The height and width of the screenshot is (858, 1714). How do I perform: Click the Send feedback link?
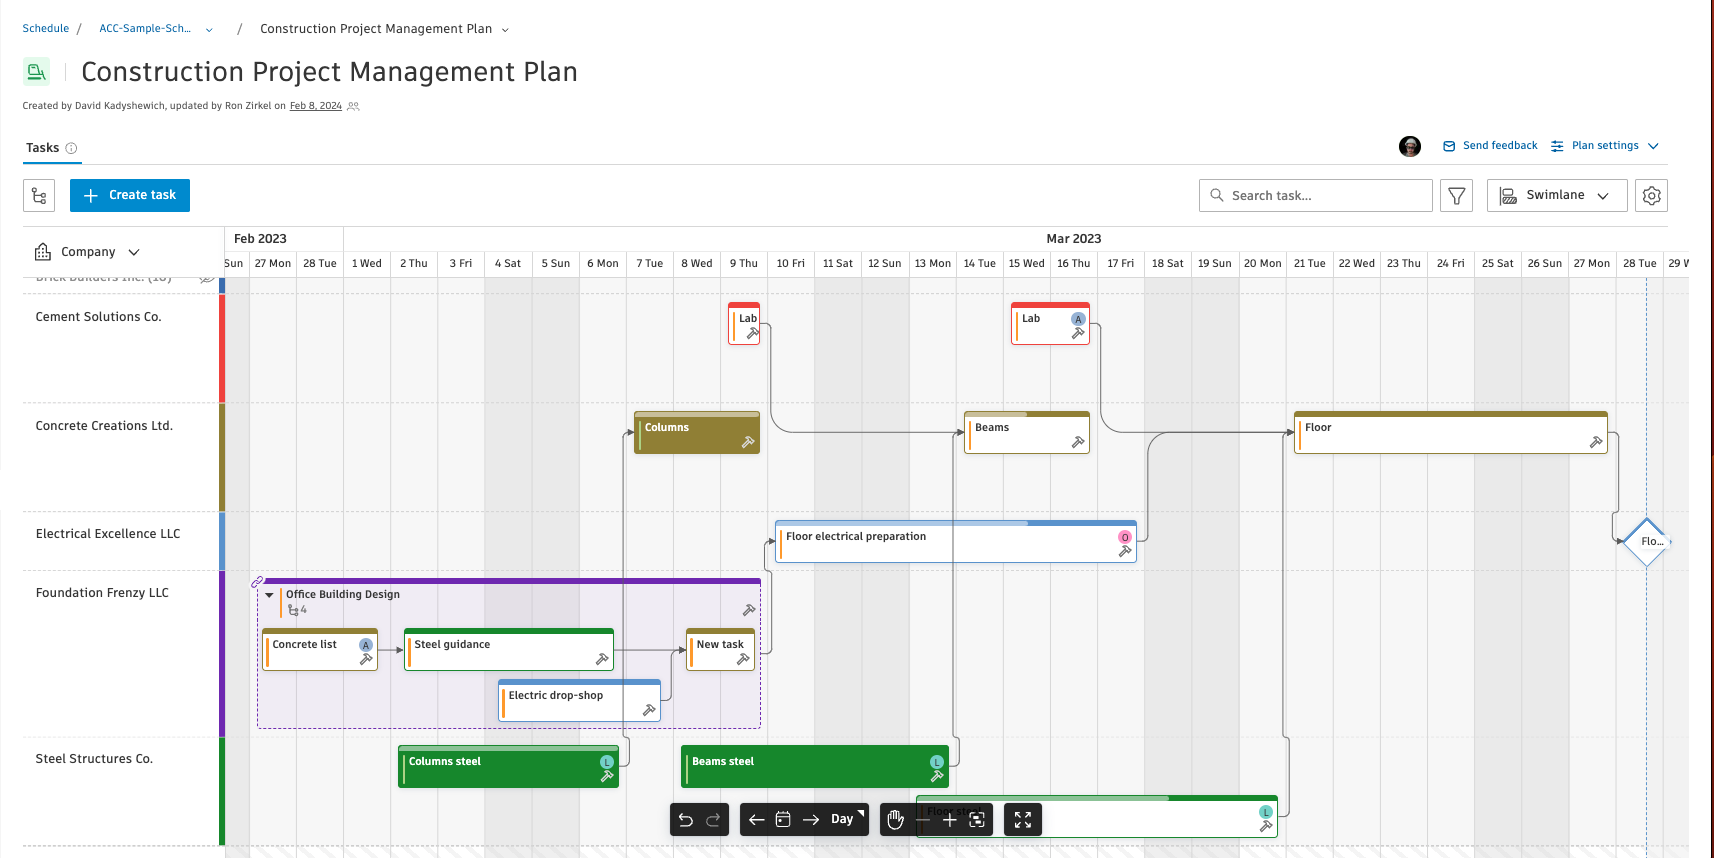1490,146
